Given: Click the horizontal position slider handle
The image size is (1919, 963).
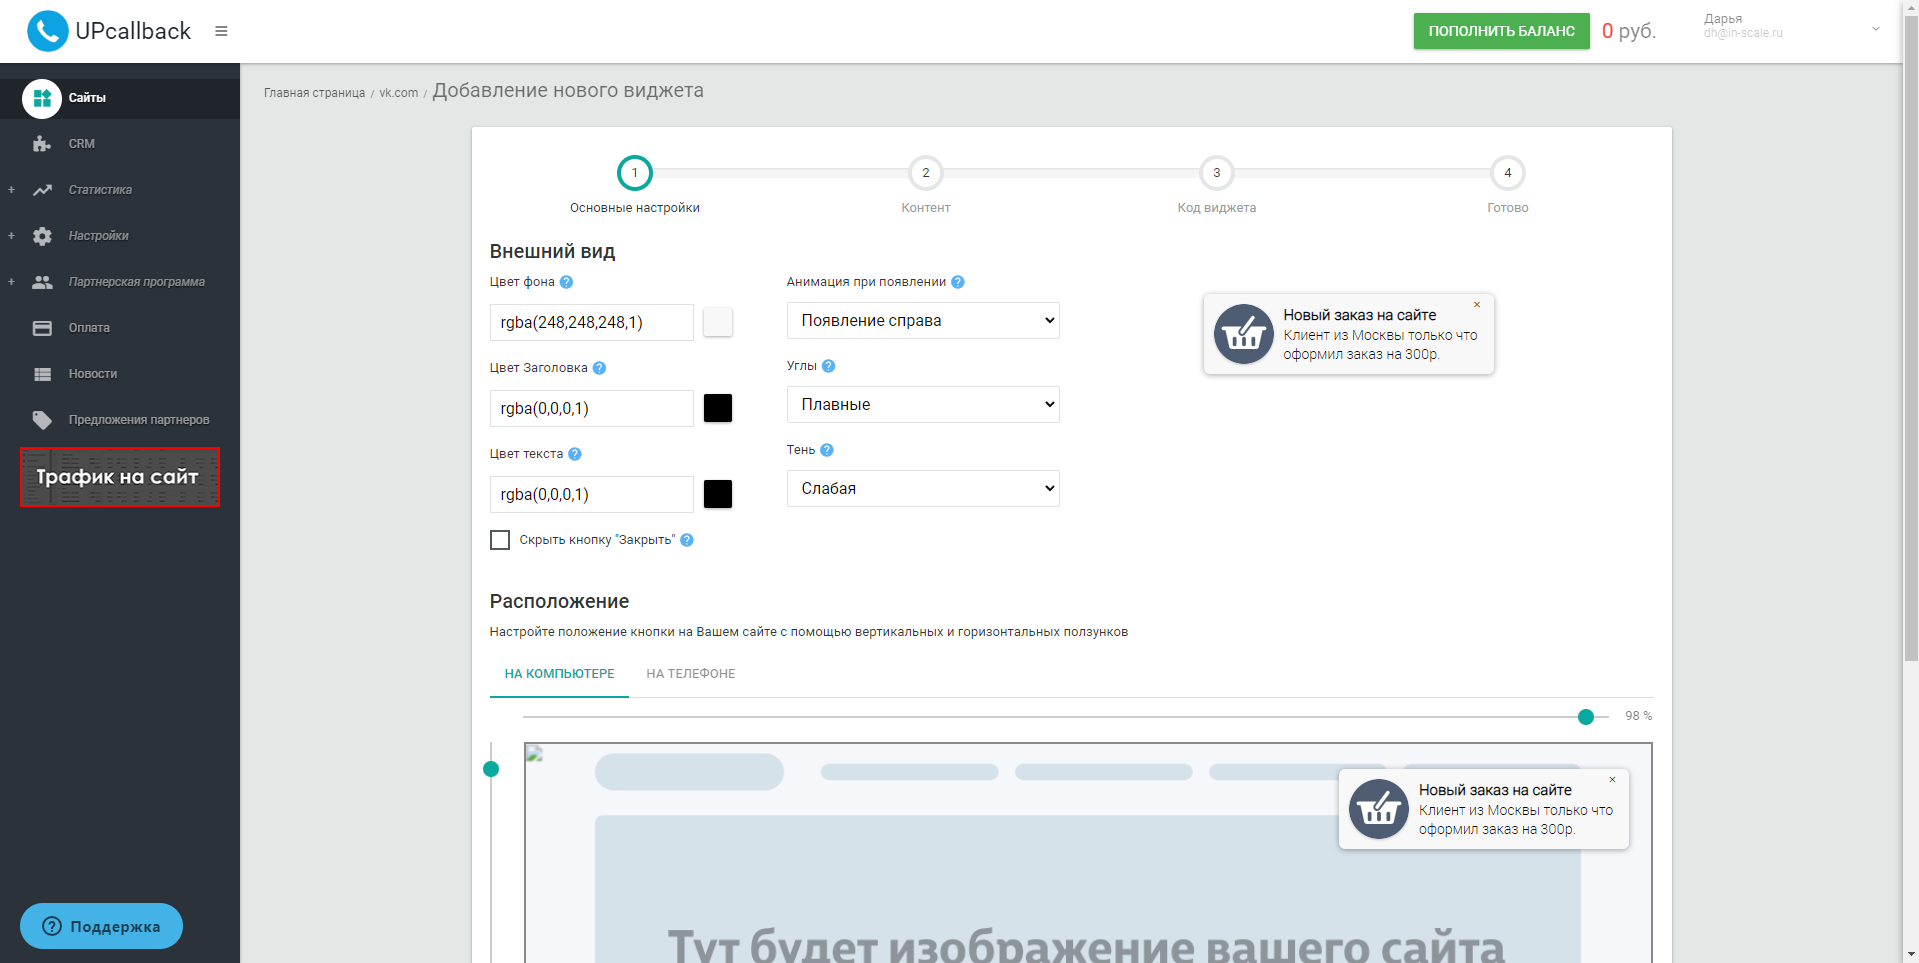Looking at the screenshot, I should pos(1586,717).
